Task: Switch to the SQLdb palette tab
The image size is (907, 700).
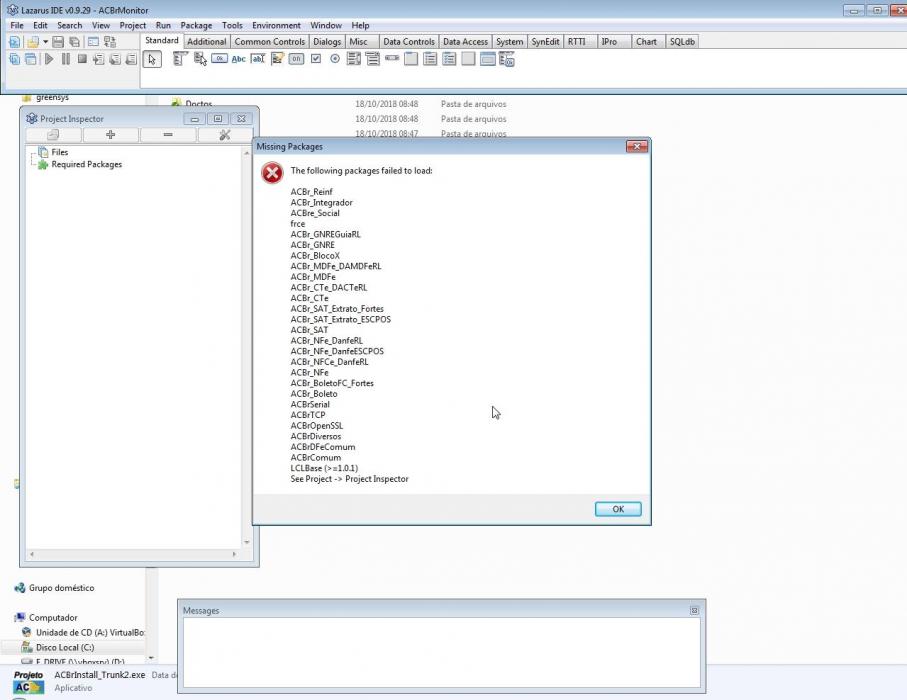Action: click(683, 42)
